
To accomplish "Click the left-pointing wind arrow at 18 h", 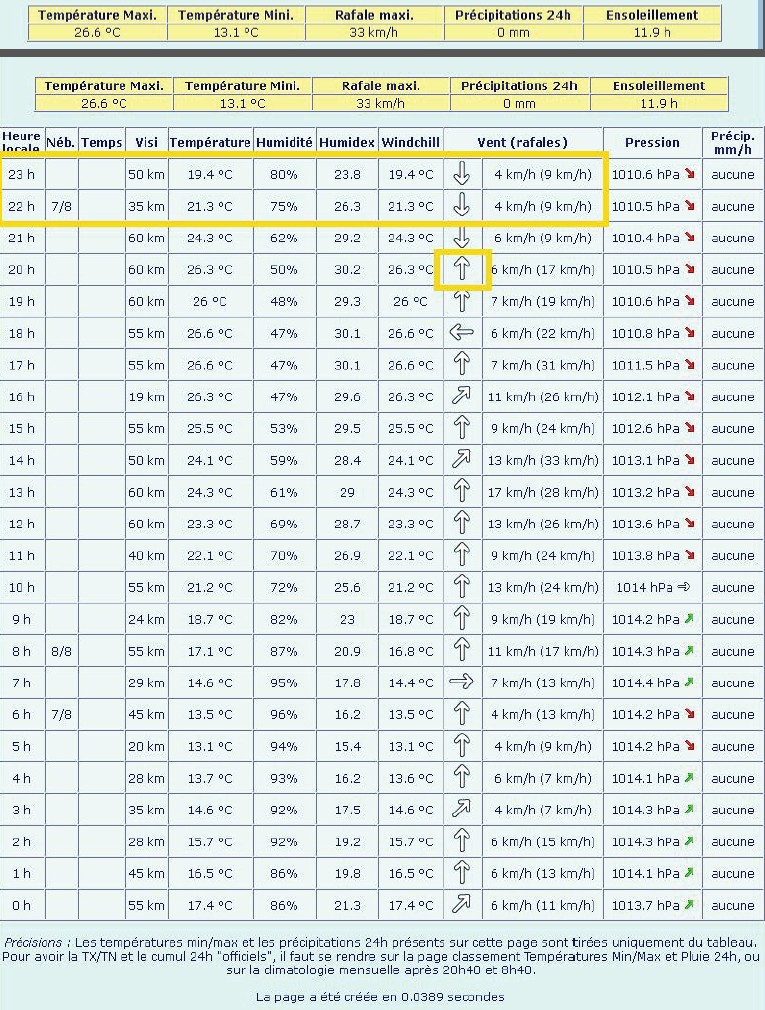I will point(461,333).
